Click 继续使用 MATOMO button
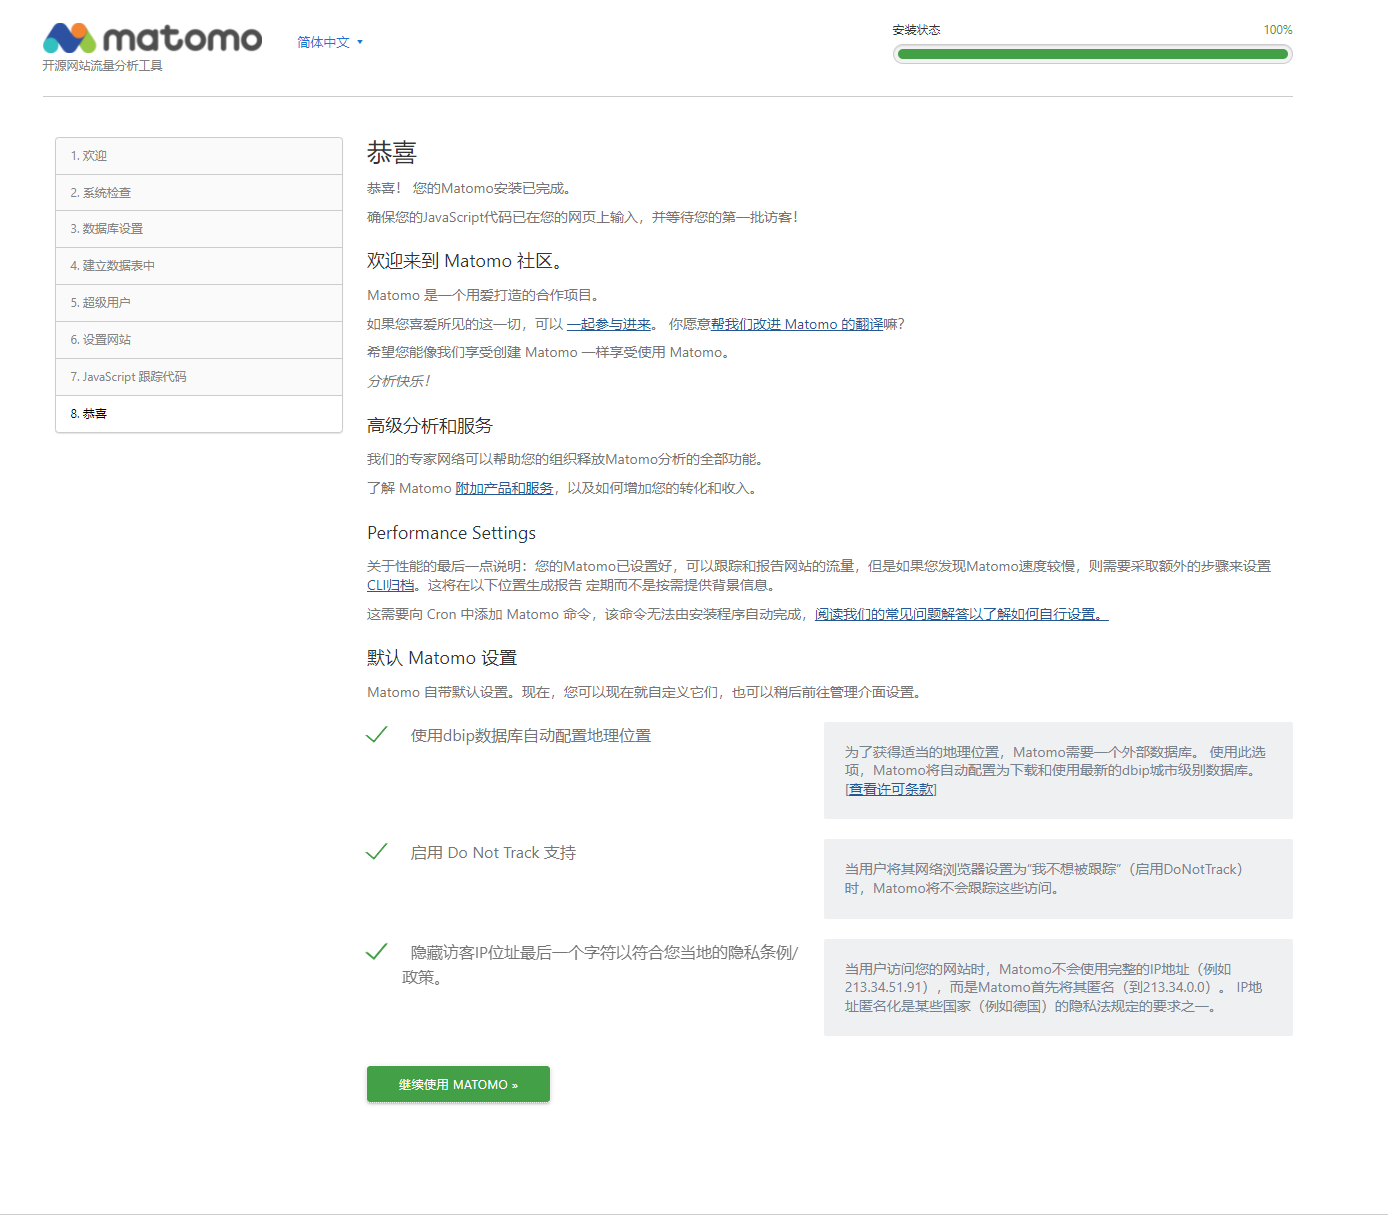 click(x=458, y=1084)
